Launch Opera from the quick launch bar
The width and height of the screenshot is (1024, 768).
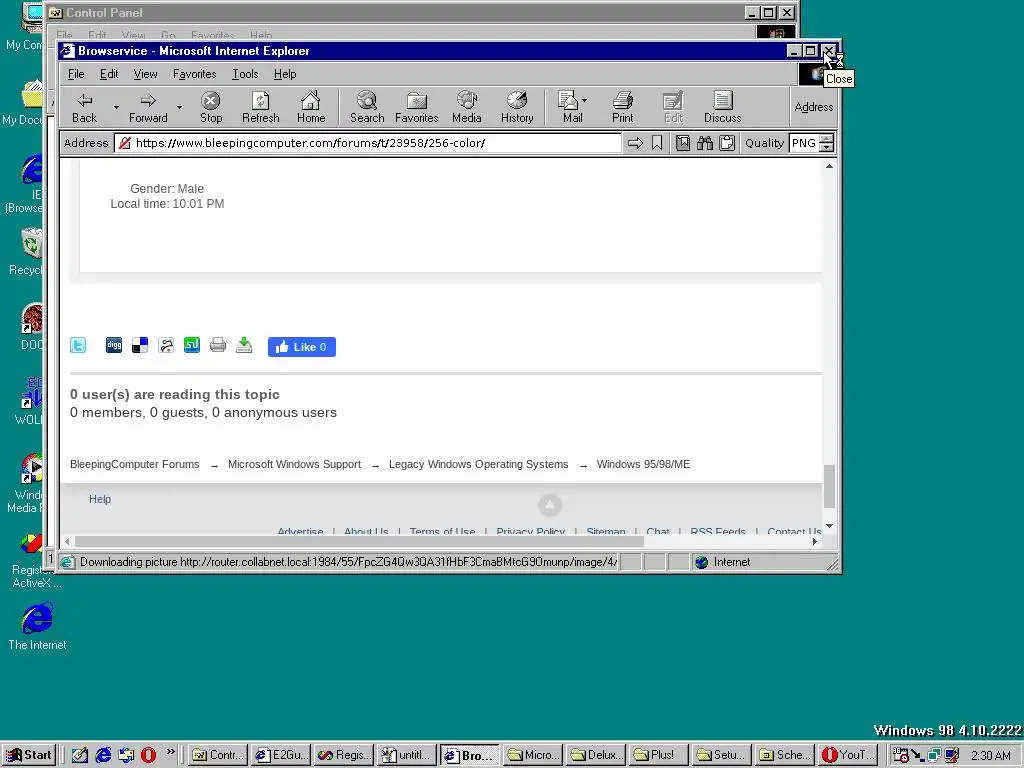point(148,755)
